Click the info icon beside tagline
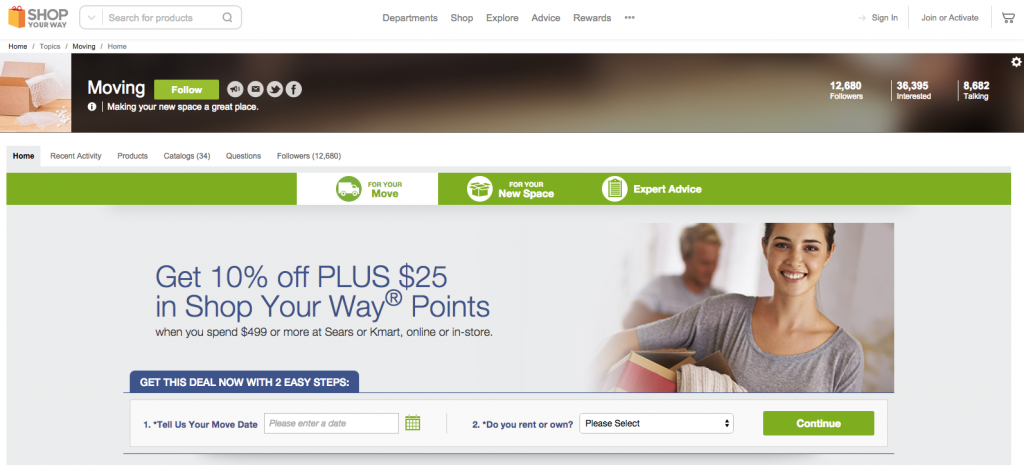 tap(92, 106)
